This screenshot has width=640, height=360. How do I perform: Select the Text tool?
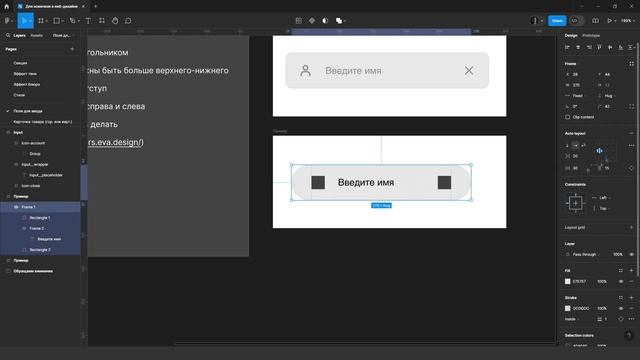tap(88, 20)
